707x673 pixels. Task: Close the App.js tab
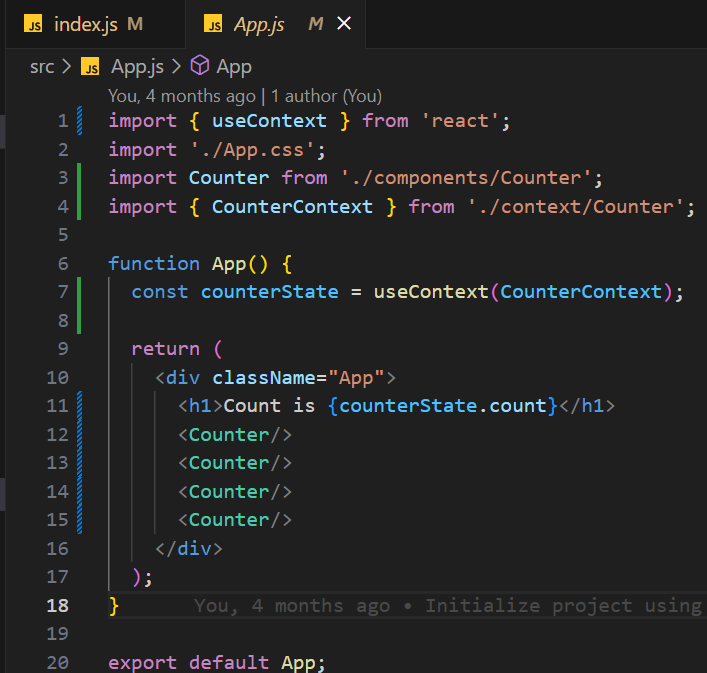pyautogui.click(x=344, y=23)
